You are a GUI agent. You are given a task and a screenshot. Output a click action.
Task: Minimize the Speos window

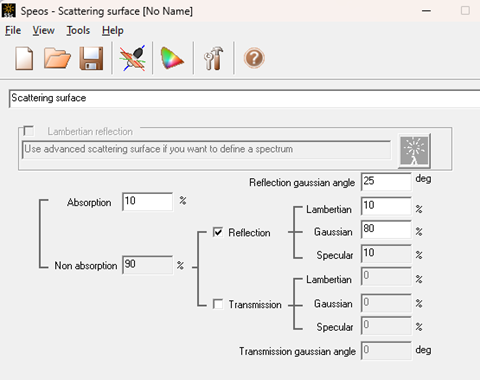coord(426,11)
